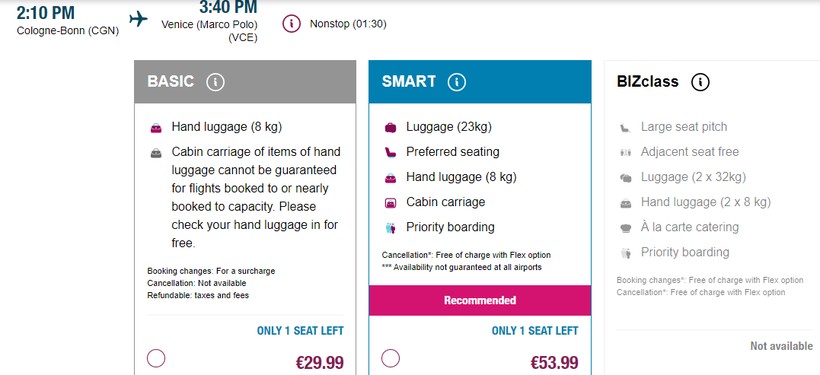Open the BIZclass fare info icon

click(x=700, y=82)
